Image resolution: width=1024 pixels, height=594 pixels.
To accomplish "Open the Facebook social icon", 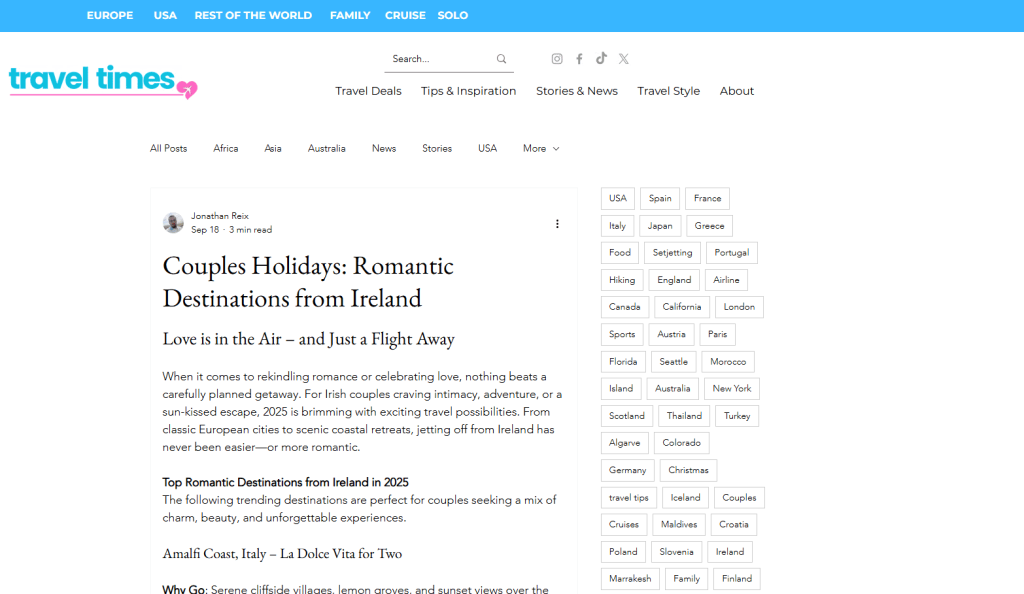I will (579, 59).
